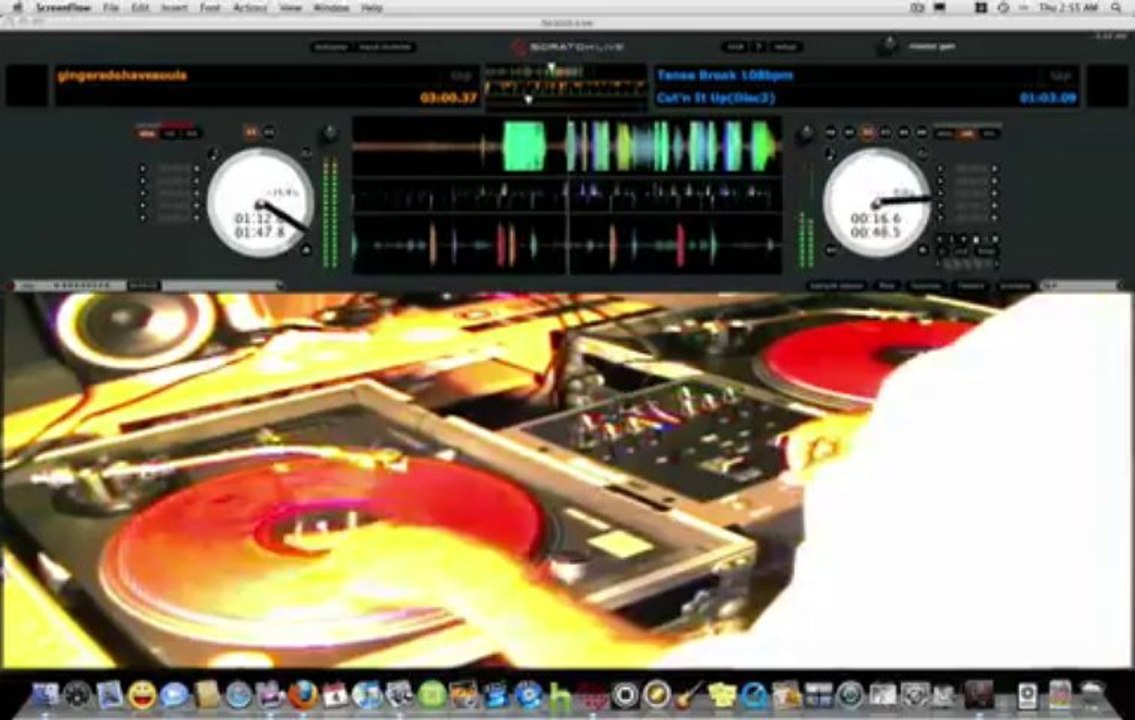1135x720 pixels.
Task: Open Firefox from the Dock
Action: tap(303, 695)
